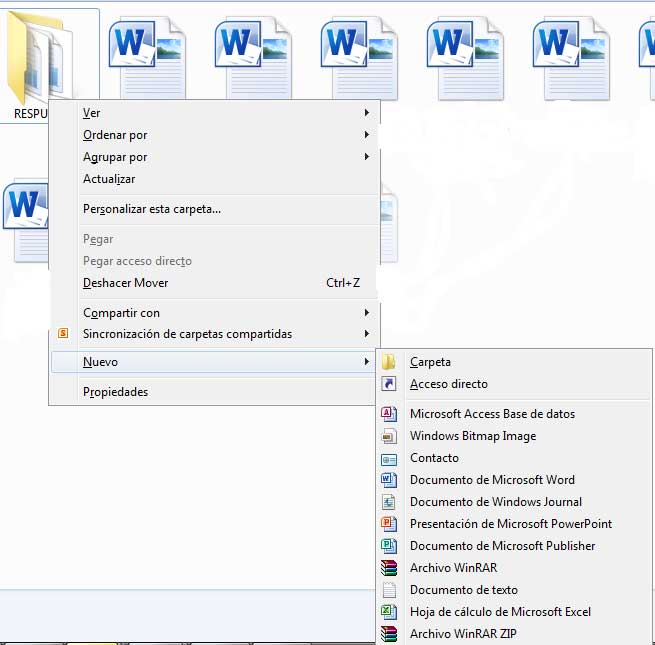Create Documento de Windows Journal

pyautogui.click(x=514, y=502)
